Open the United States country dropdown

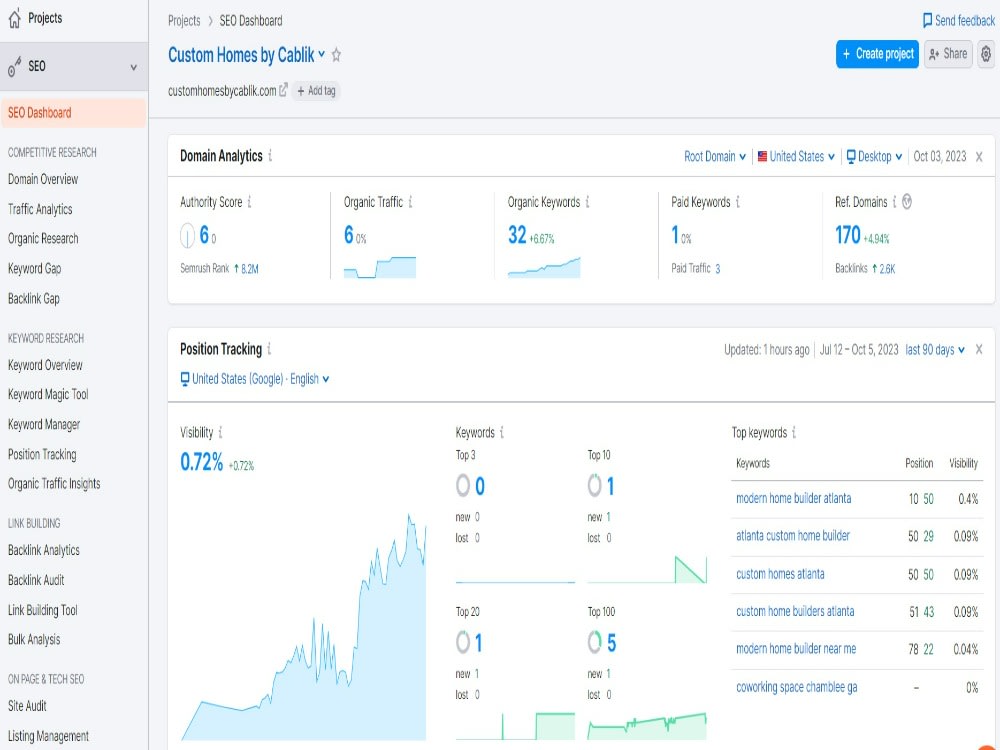[x=796, y=156]
